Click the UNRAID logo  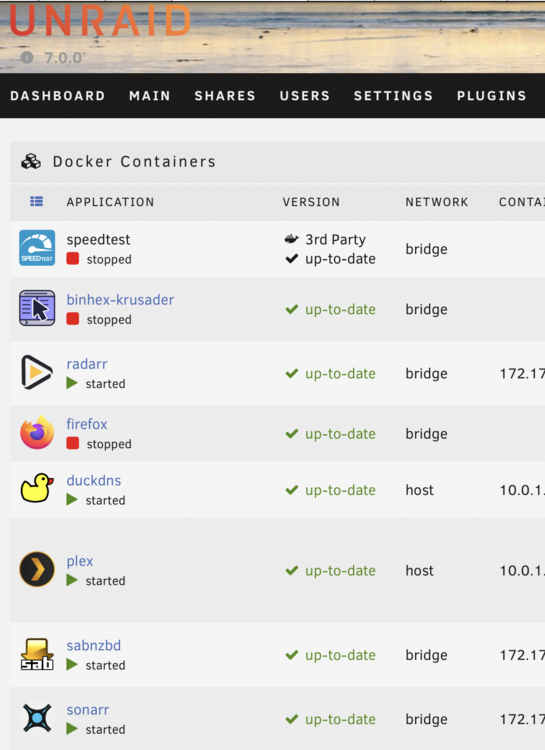(100, 20)
